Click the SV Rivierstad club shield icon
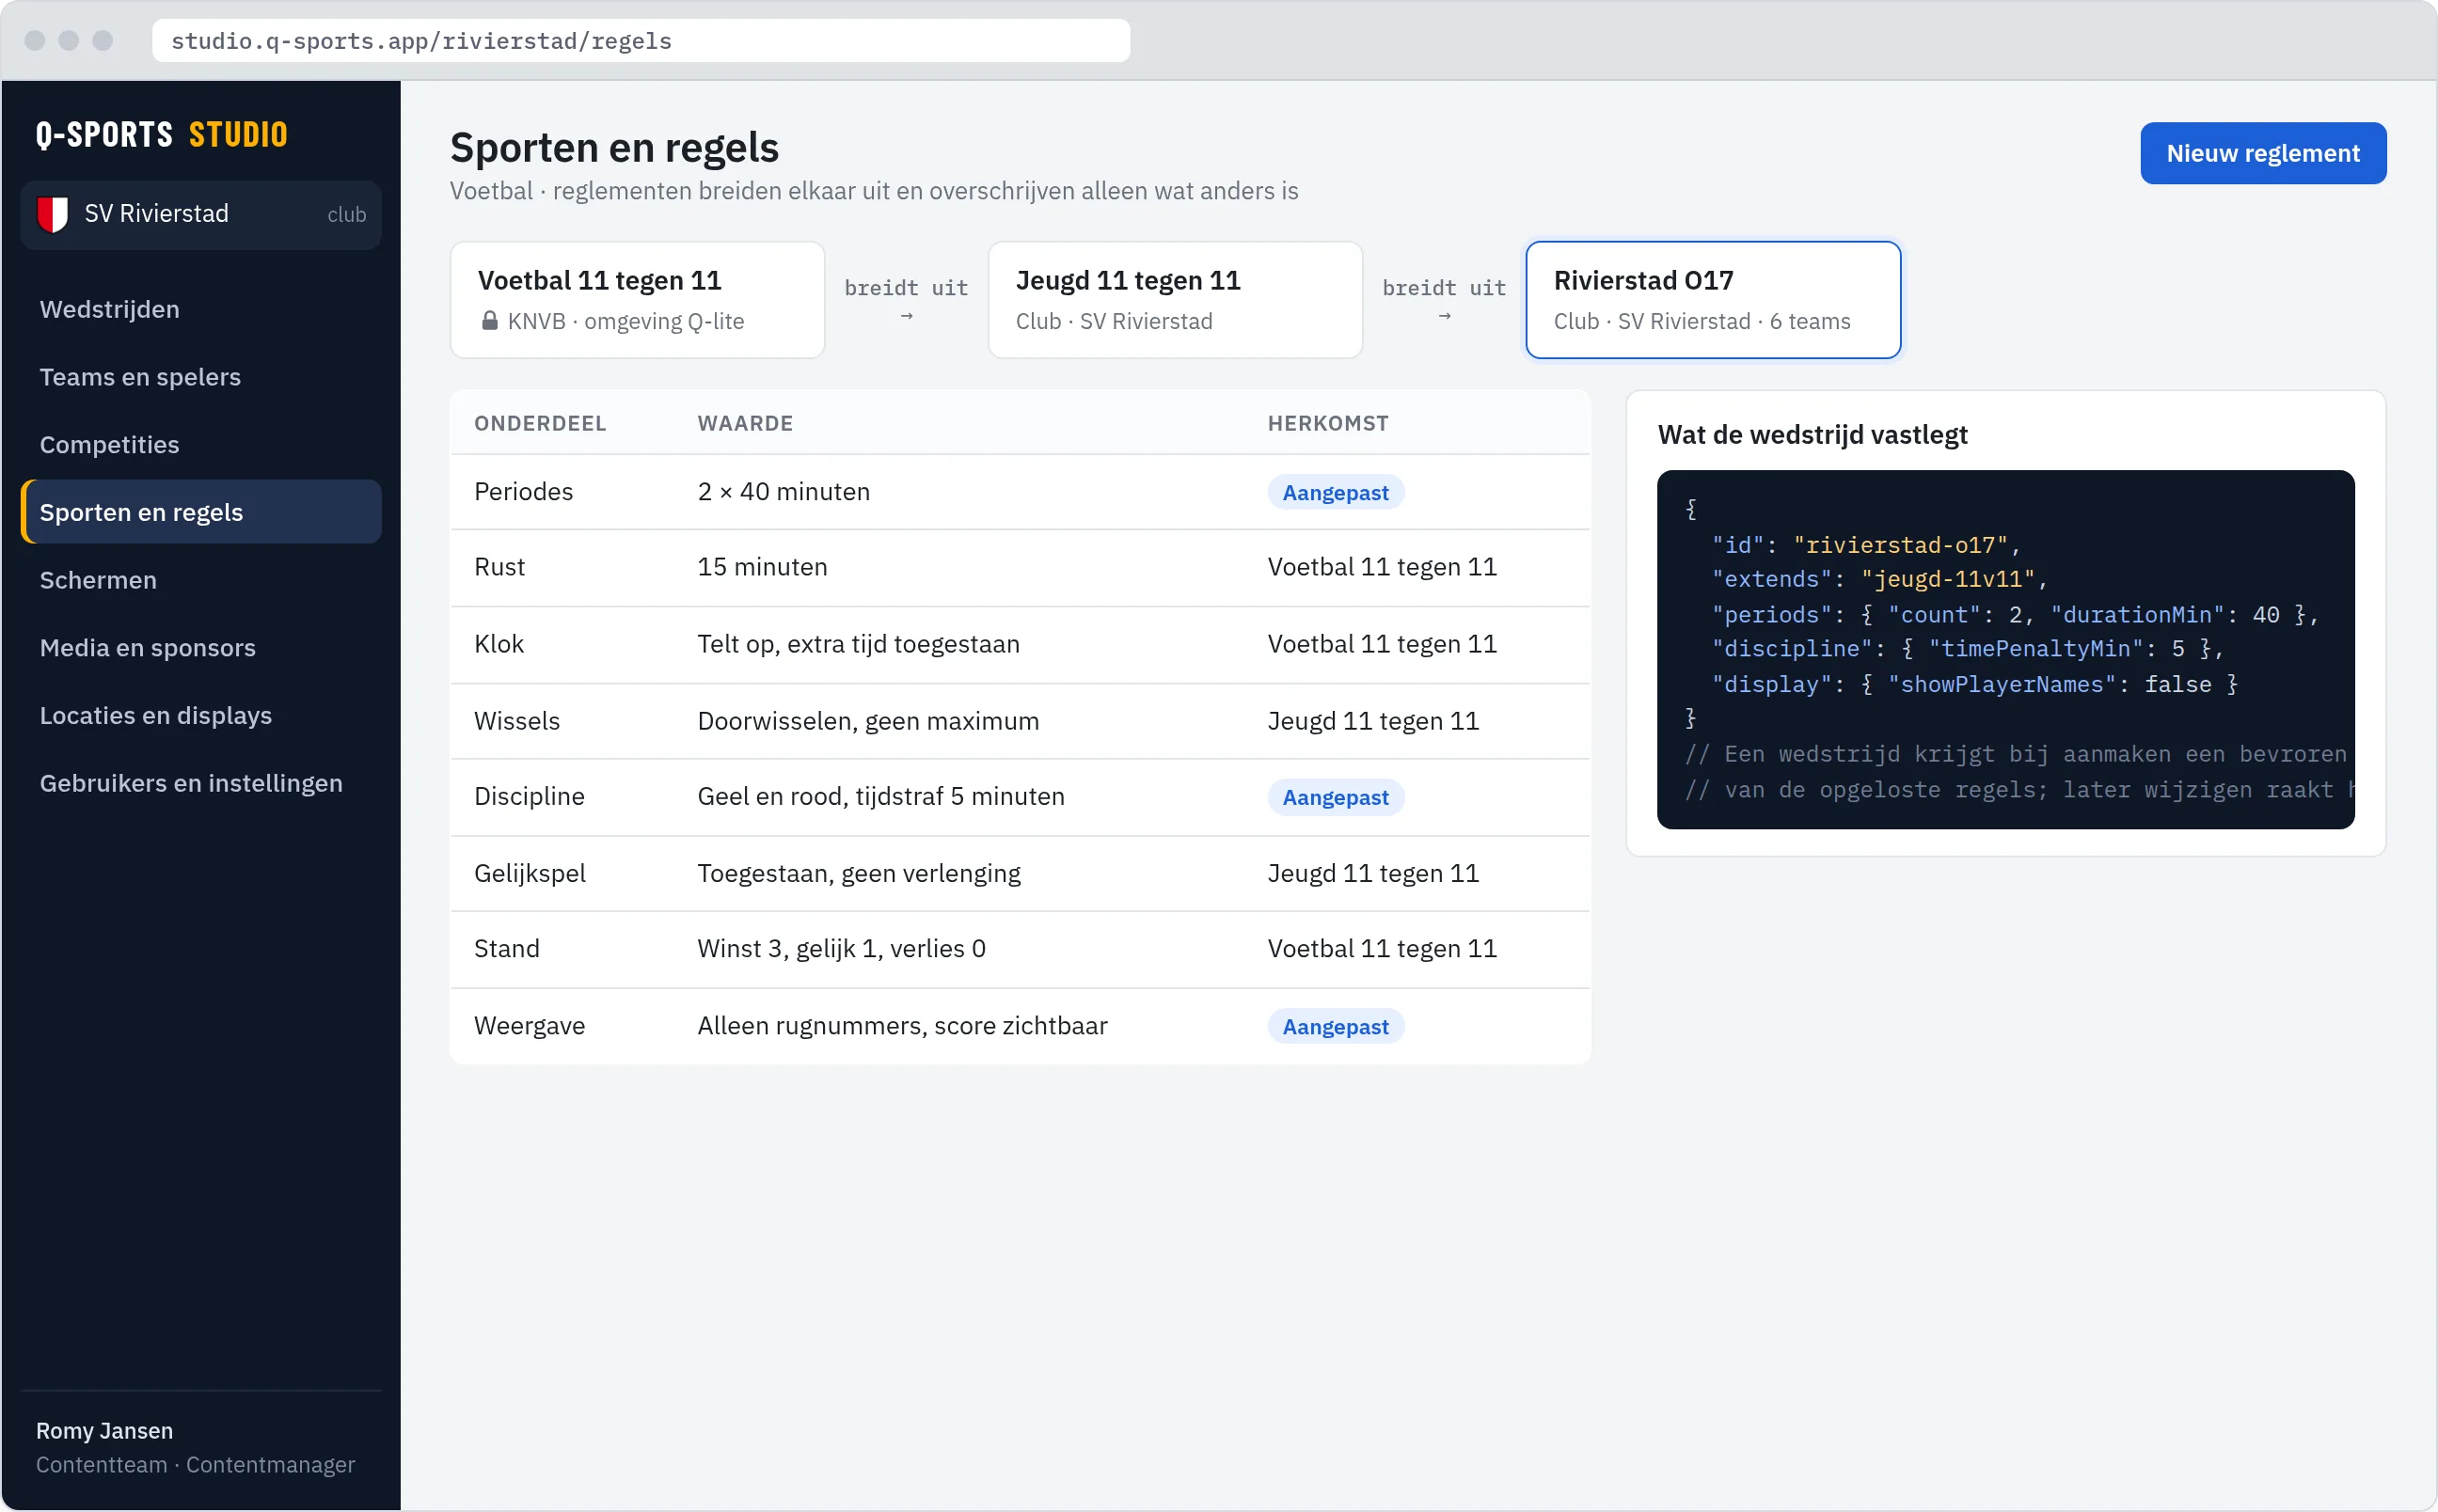Viewport: 2438px width, 1512px height. tap(52, 214)
